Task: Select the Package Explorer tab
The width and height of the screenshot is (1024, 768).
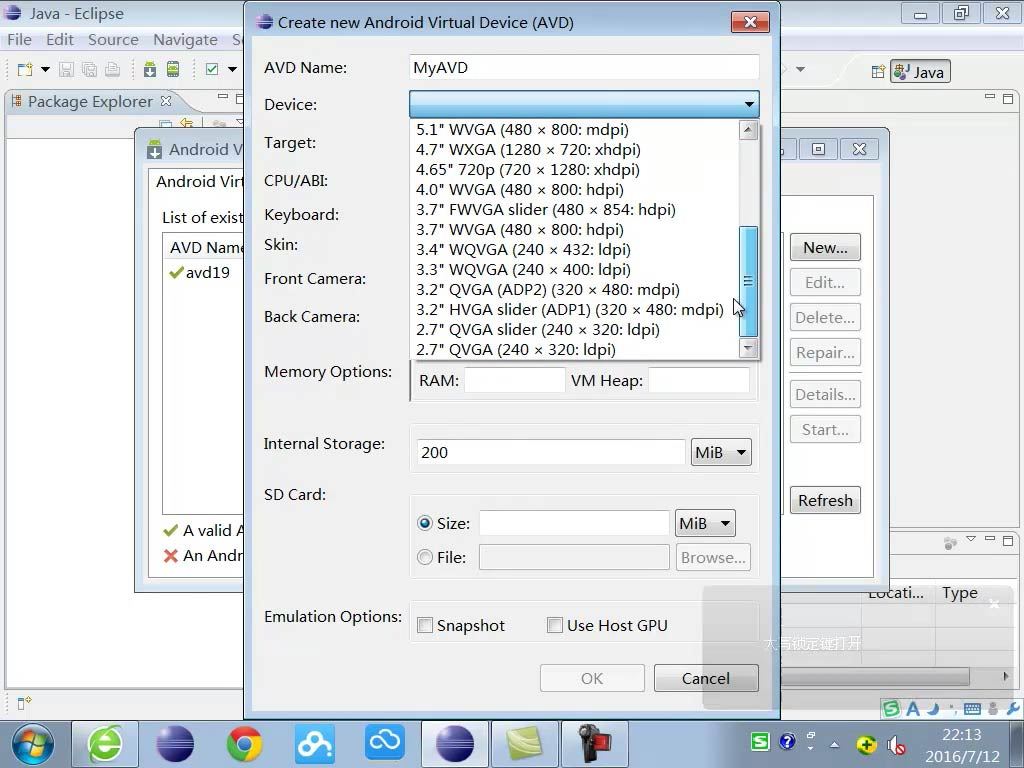Action: [x=89, y=102]
